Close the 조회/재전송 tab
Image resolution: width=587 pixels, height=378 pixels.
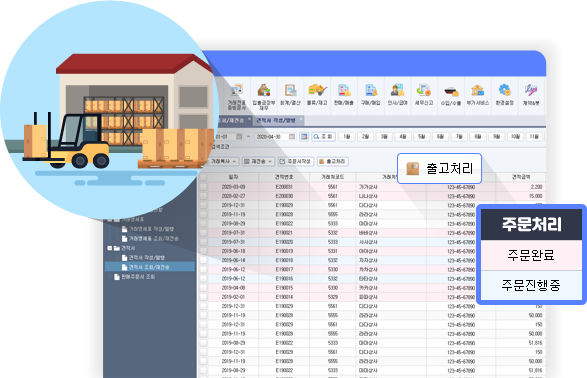249,119
